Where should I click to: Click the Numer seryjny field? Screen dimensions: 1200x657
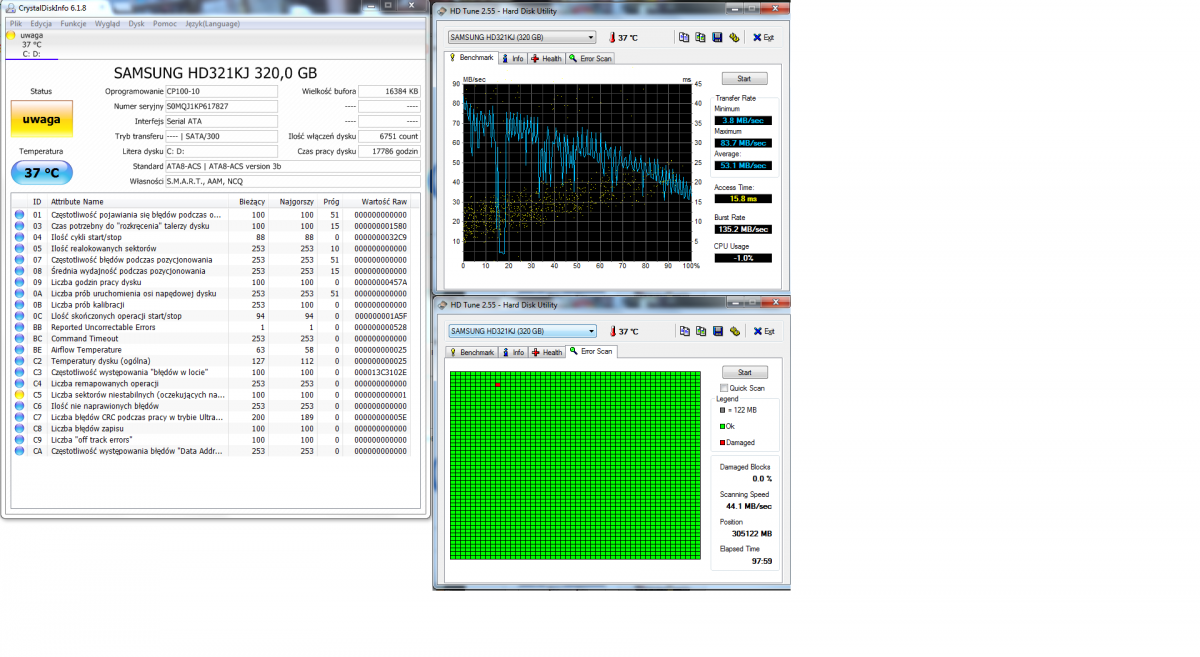pos(222,106)
